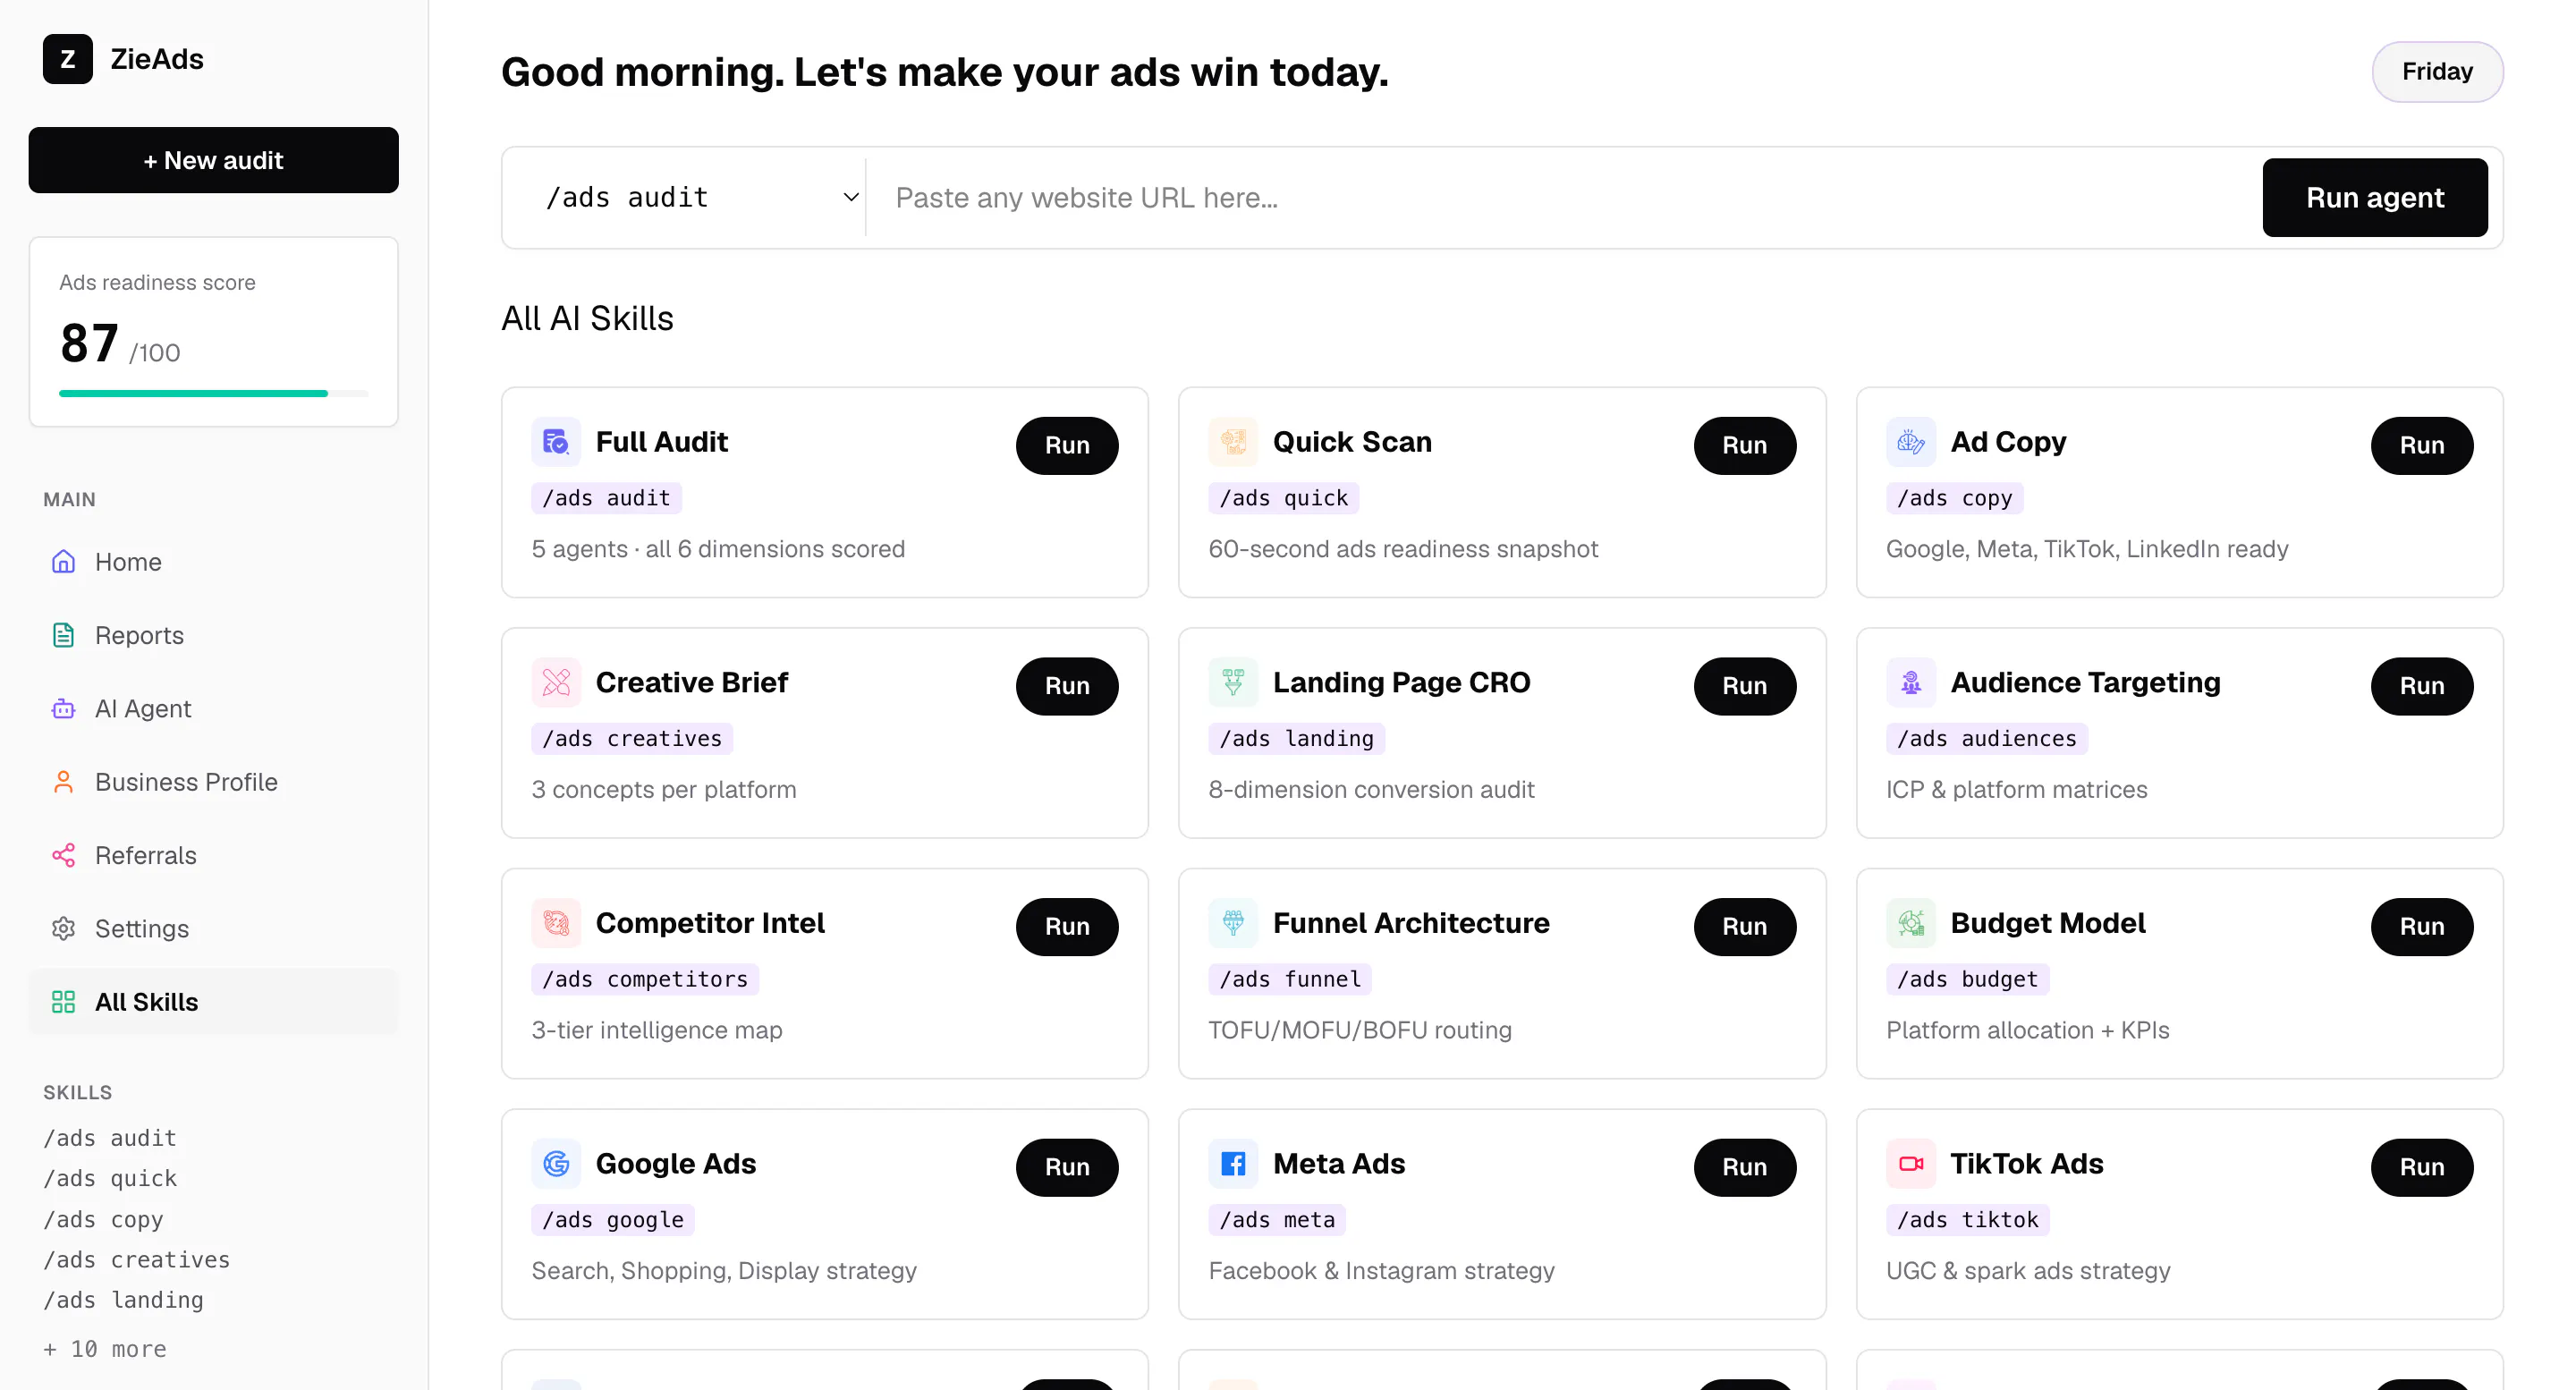
Task: Click the Full Audit card icon
Action: tap(556, 442)
